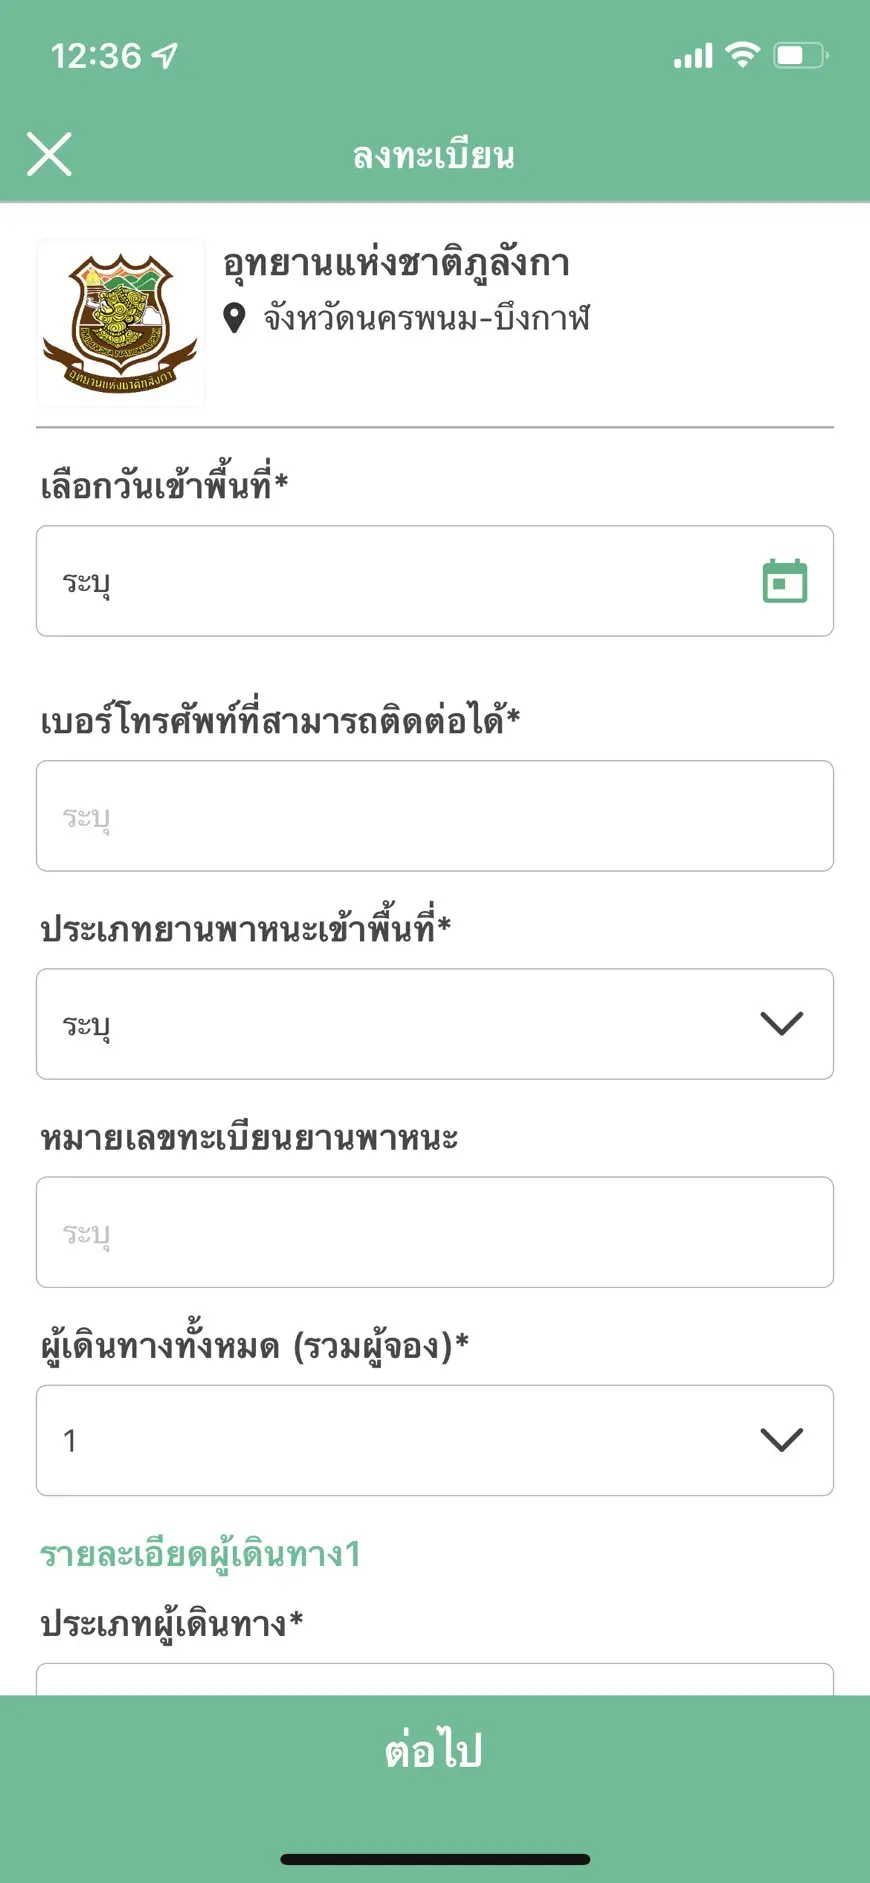
Task: Expand the vehicle type chevron
Action: pyautogui.click(x=781, y=1023)
